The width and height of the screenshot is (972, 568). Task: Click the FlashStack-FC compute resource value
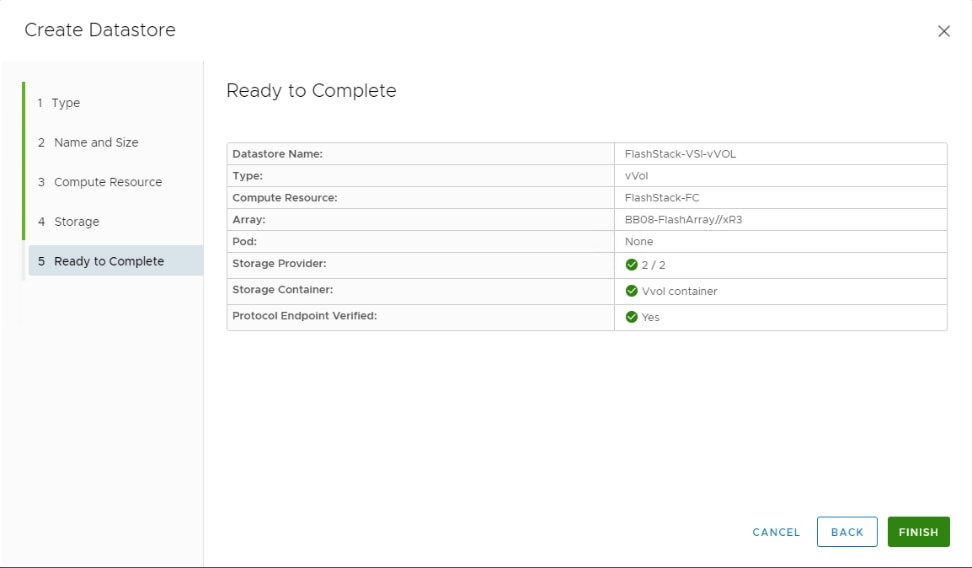point(661,198)
